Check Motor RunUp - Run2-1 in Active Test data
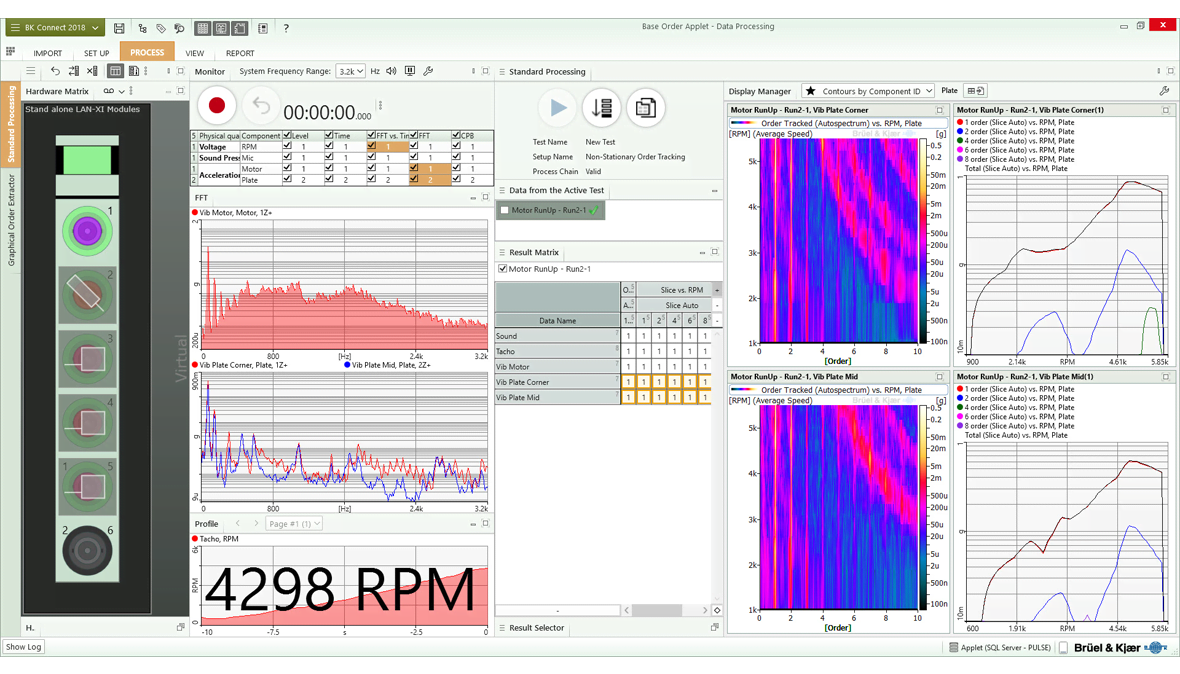1180x674 pixels. (505, 211)
